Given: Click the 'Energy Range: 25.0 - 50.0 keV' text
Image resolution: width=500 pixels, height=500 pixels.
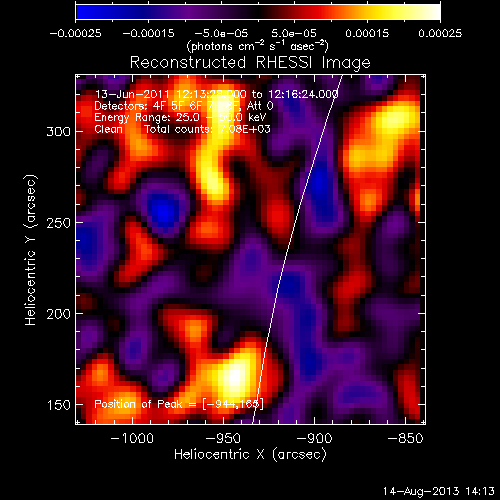Looking at the screenshot, I should coord(180,117).
